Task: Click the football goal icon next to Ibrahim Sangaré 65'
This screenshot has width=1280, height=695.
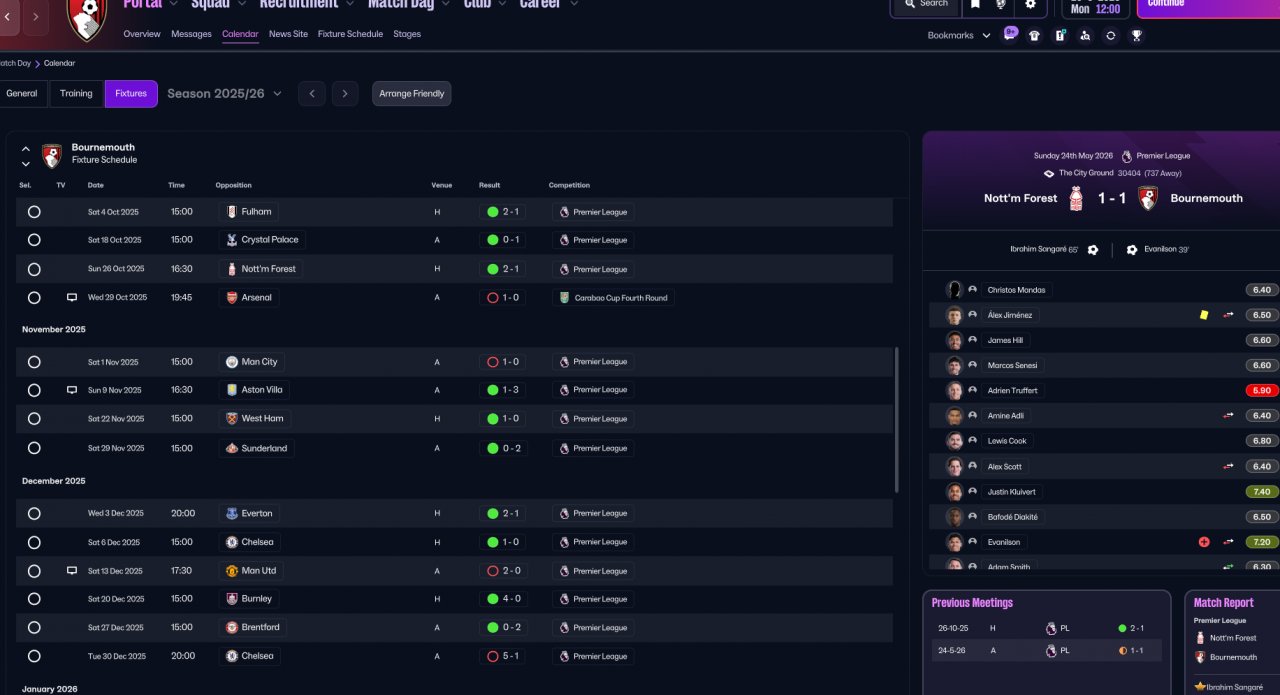Action: [x=1093, y=250]
